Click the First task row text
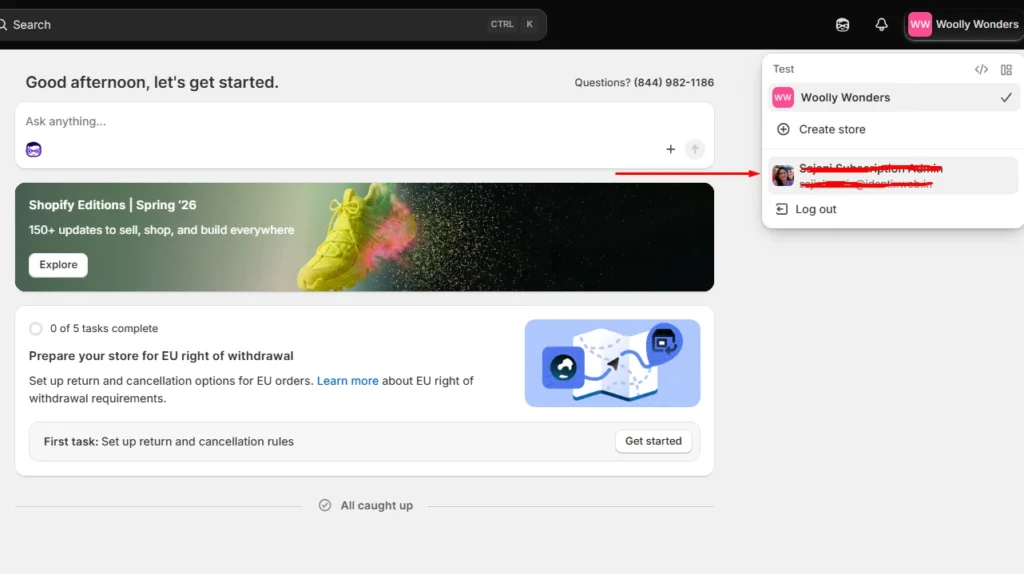 coord(168,441)
